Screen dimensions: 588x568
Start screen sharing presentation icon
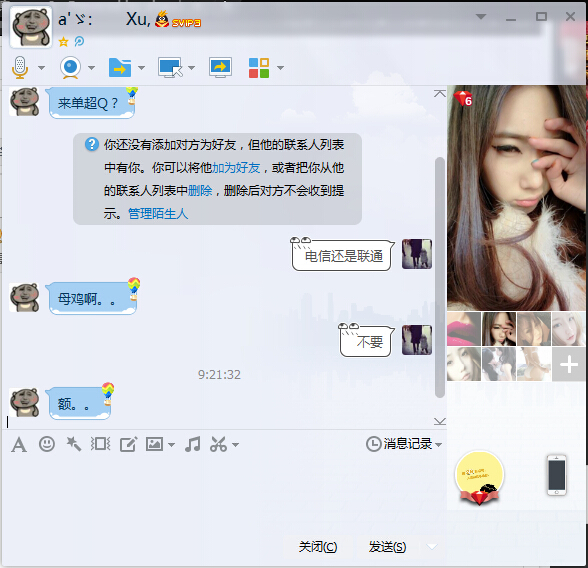point(220,67)
